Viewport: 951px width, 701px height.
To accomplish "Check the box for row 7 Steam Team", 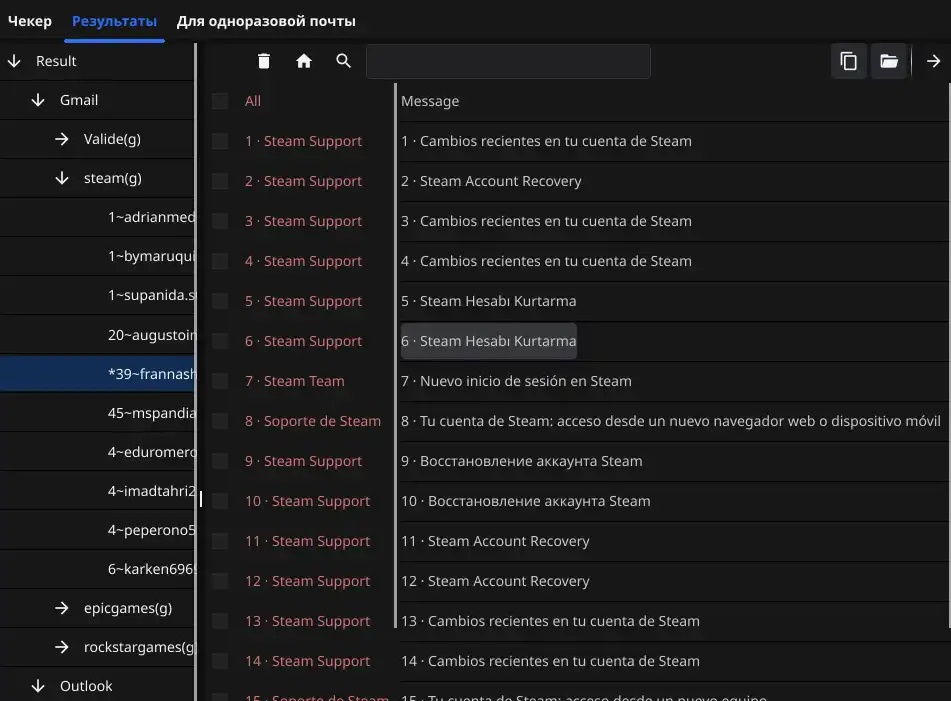I will click(x=220, y=381).
